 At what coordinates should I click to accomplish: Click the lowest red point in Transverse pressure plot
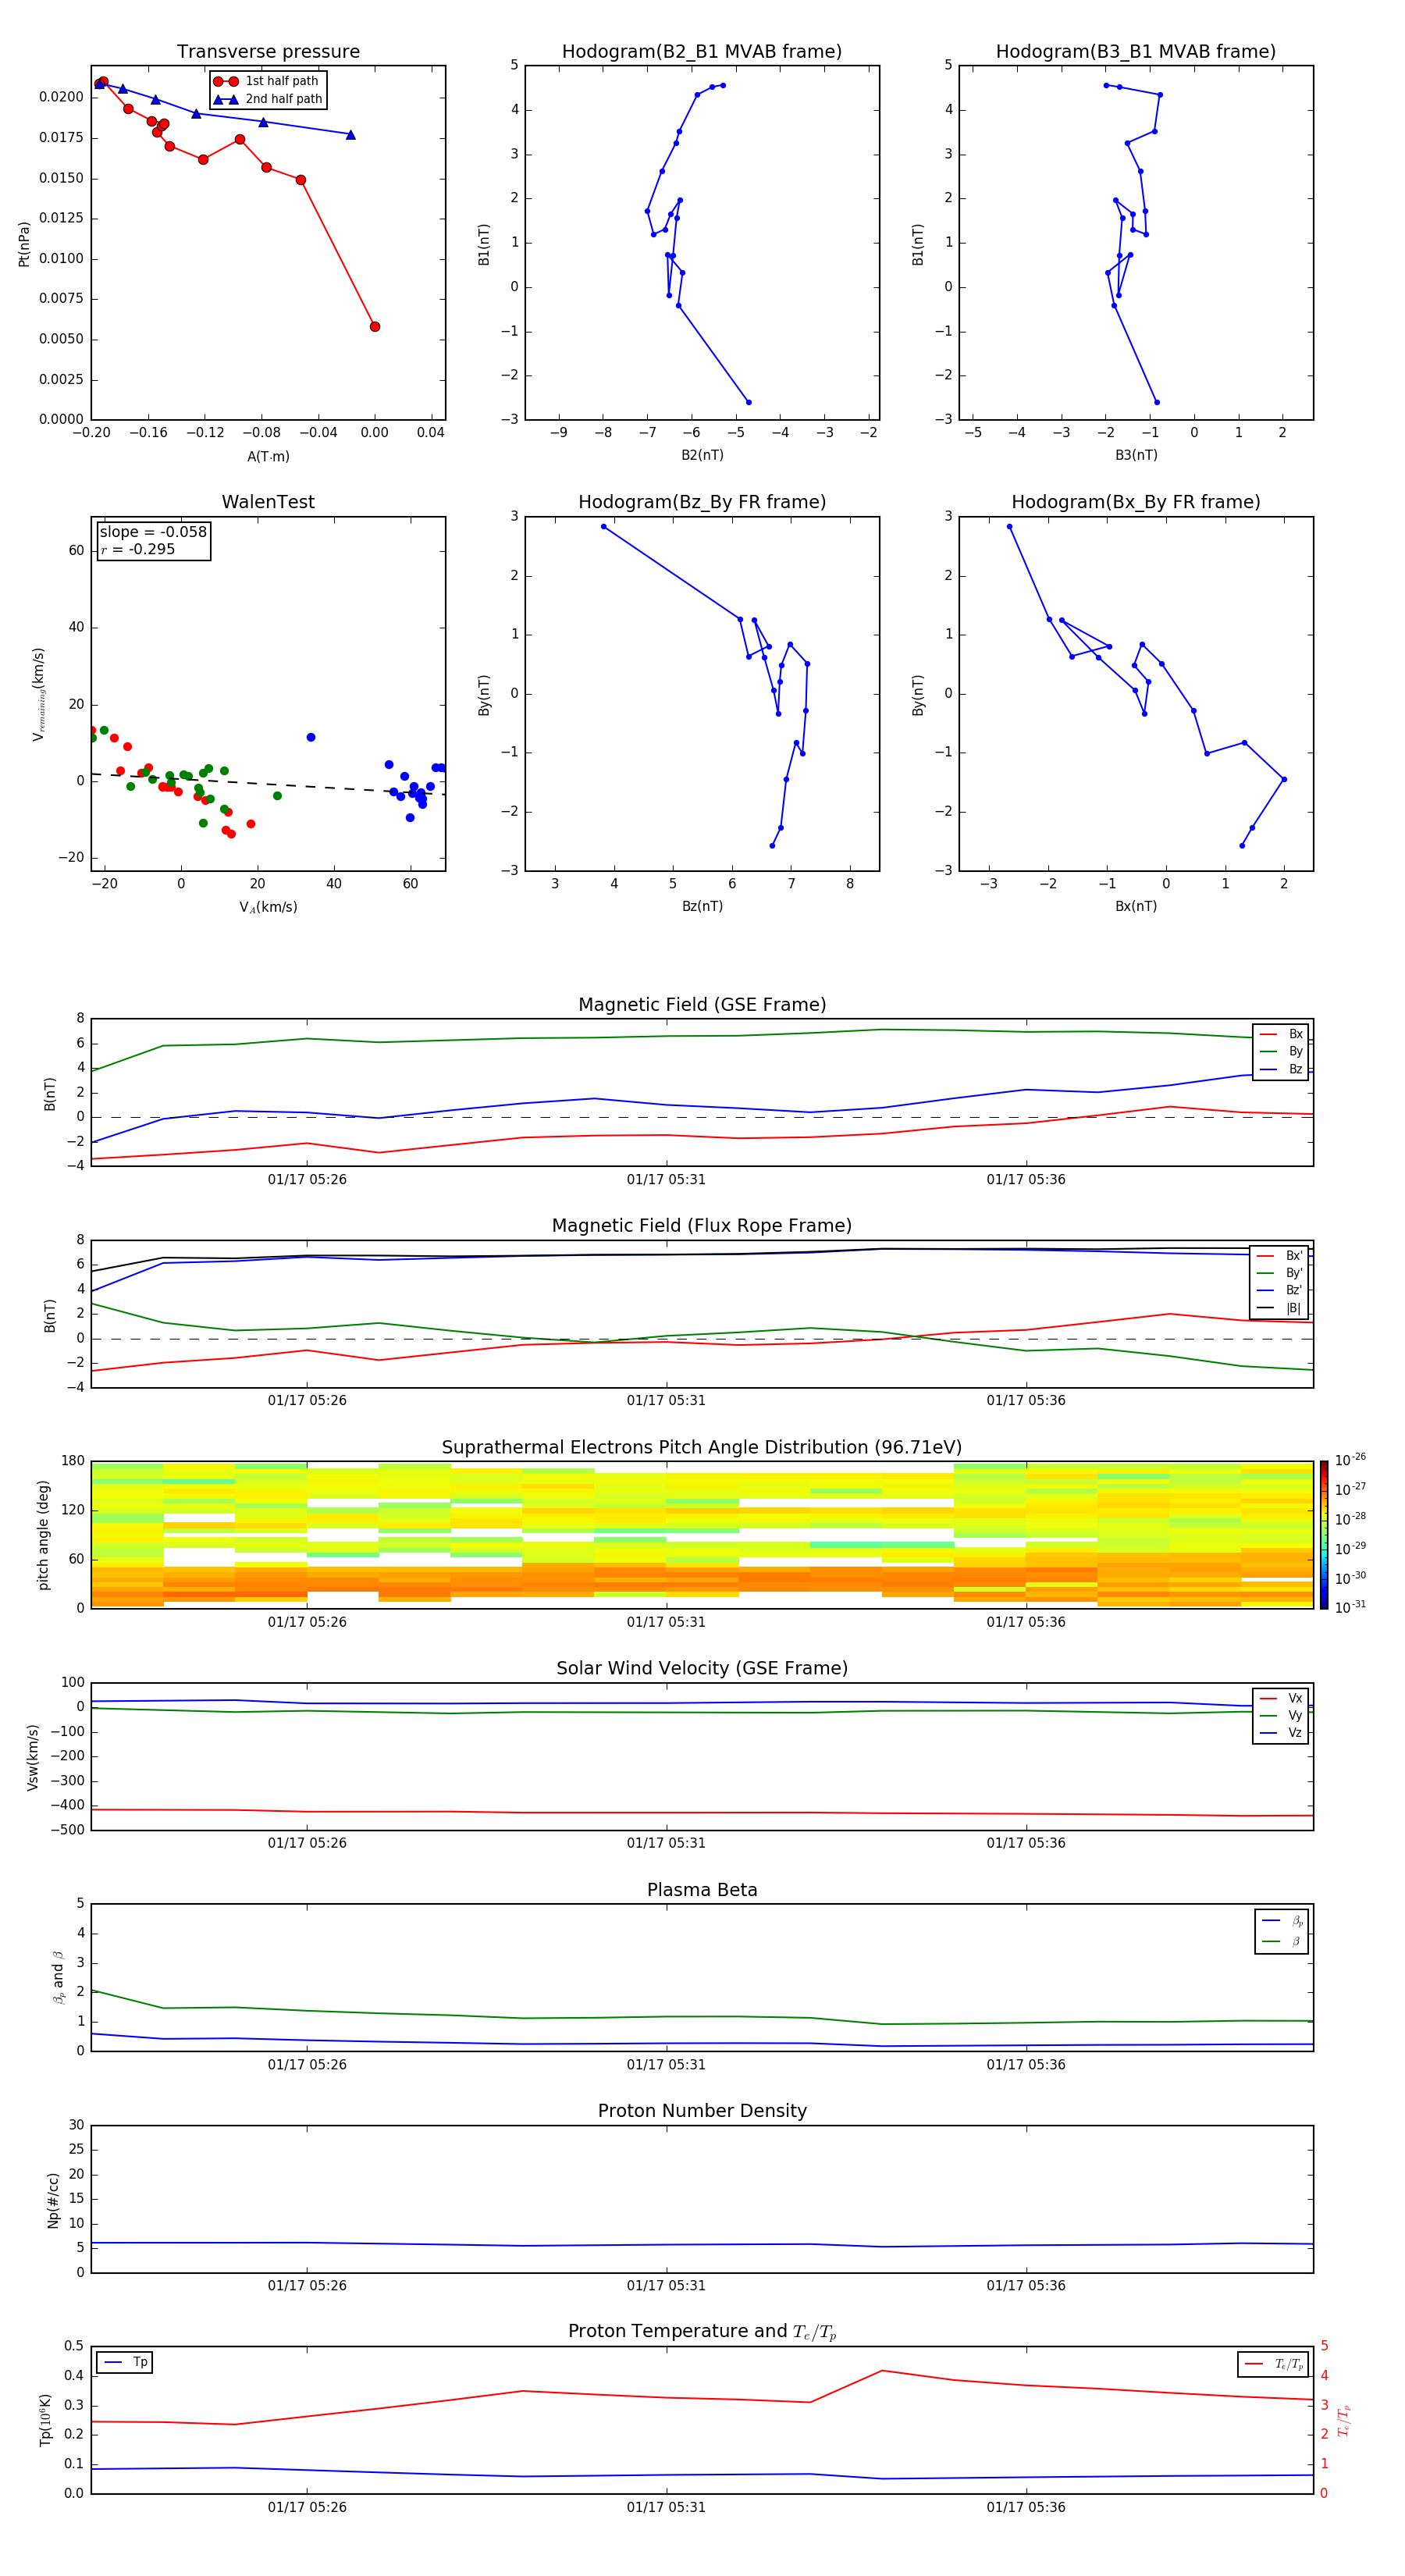coord(375,327)
